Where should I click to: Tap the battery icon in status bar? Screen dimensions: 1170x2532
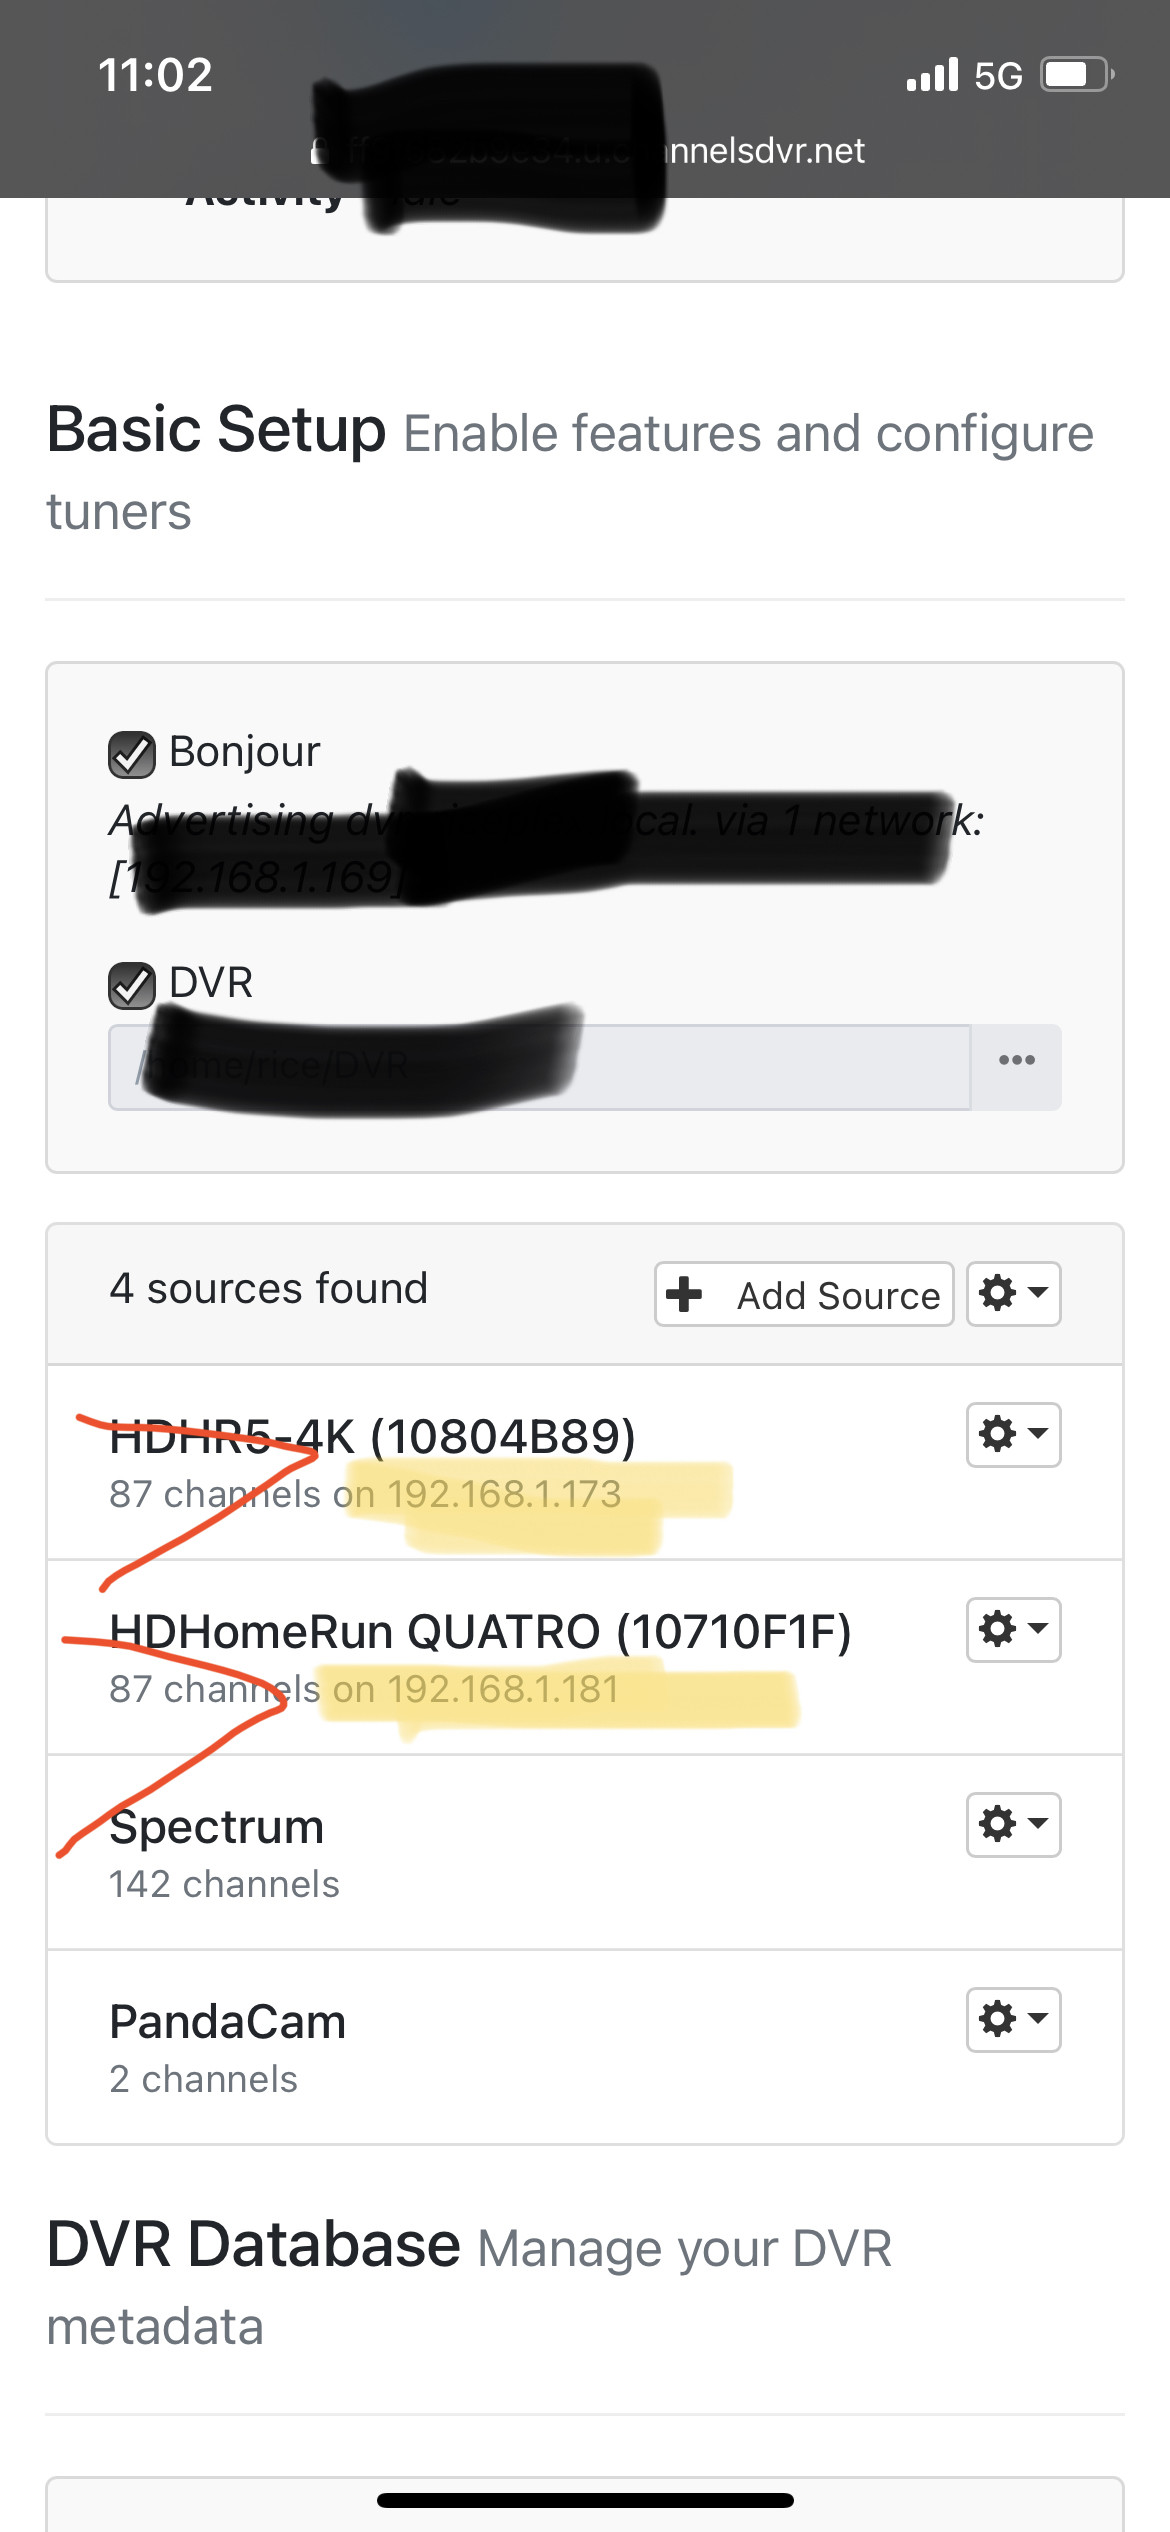pyautogui.click(x=1076, y=75)
